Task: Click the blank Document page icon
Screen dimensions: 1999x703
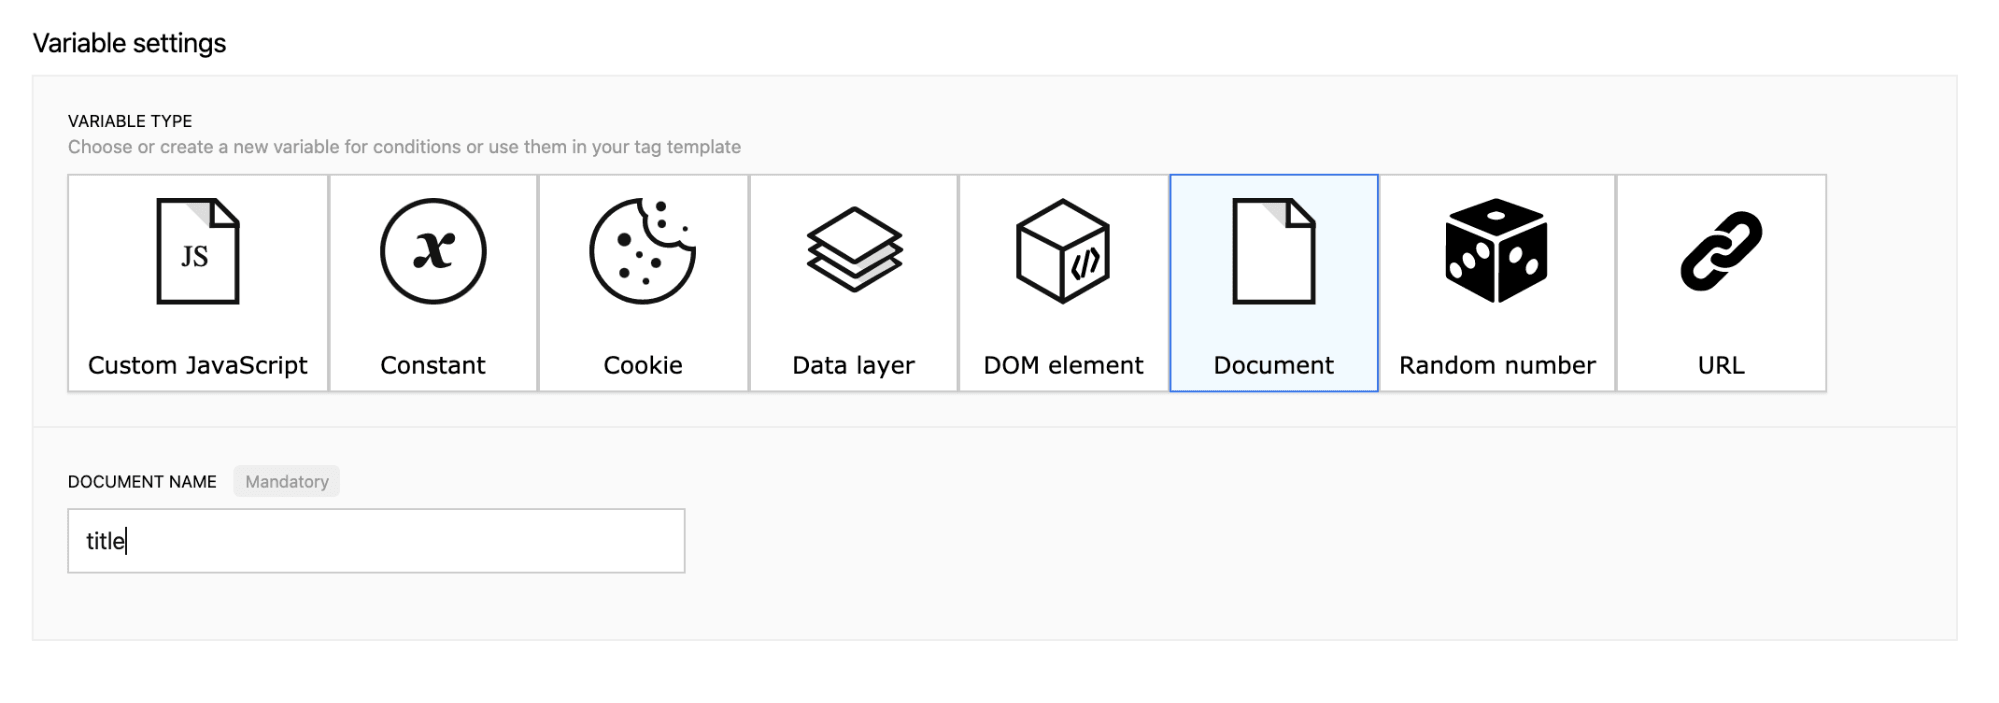Action: tap(1273, 251)
